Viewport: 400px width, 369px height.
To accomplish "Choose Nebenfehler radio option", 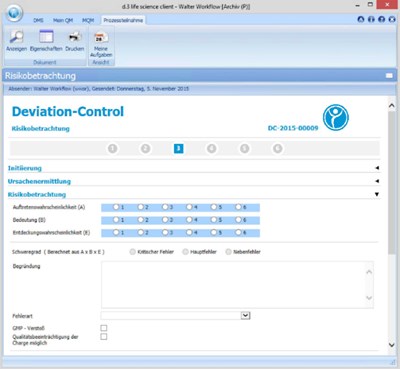I will [228, 252].
